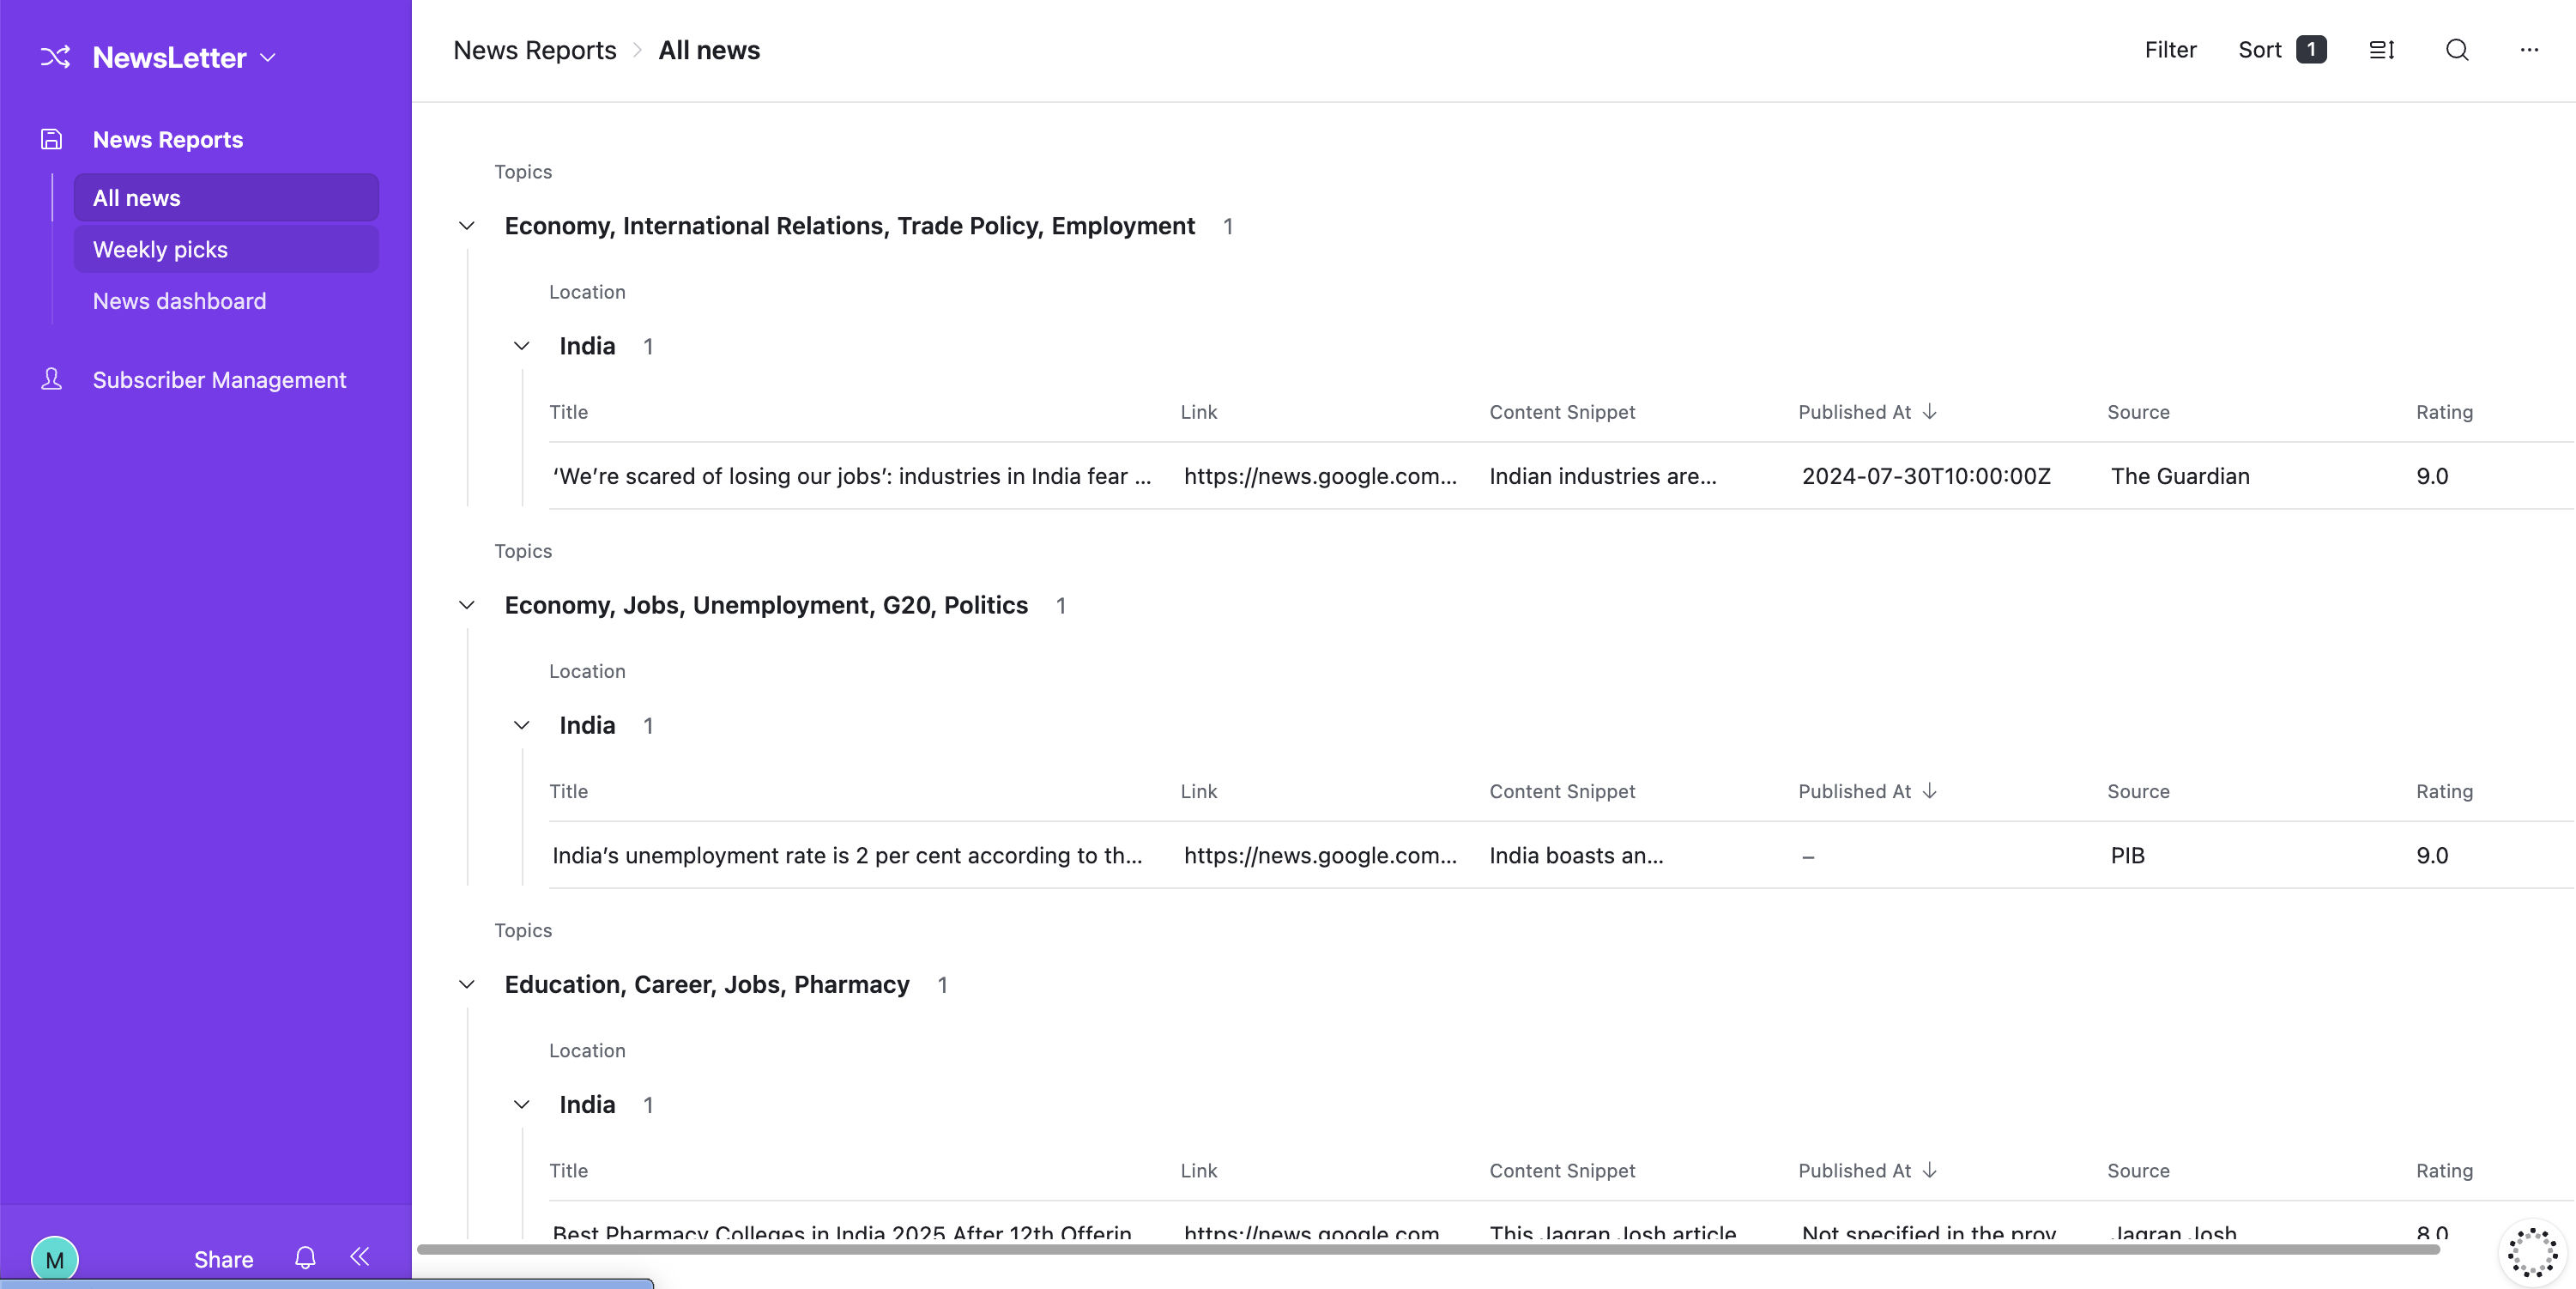Collapse India location under G20, Politics group

click(x=521, y=724)
